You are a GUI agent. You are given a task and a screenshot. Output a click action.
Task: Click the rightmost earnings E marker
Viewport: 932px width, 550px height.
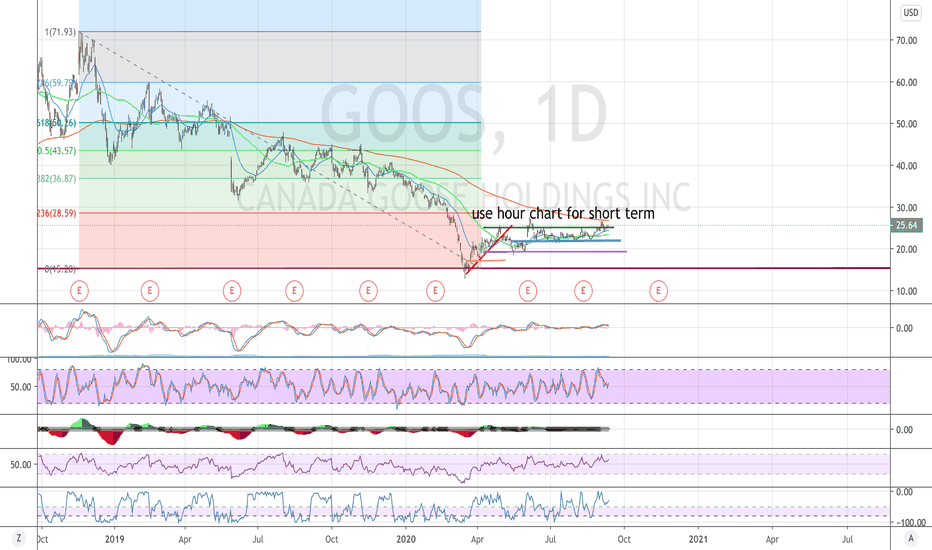tap(658, 291)
